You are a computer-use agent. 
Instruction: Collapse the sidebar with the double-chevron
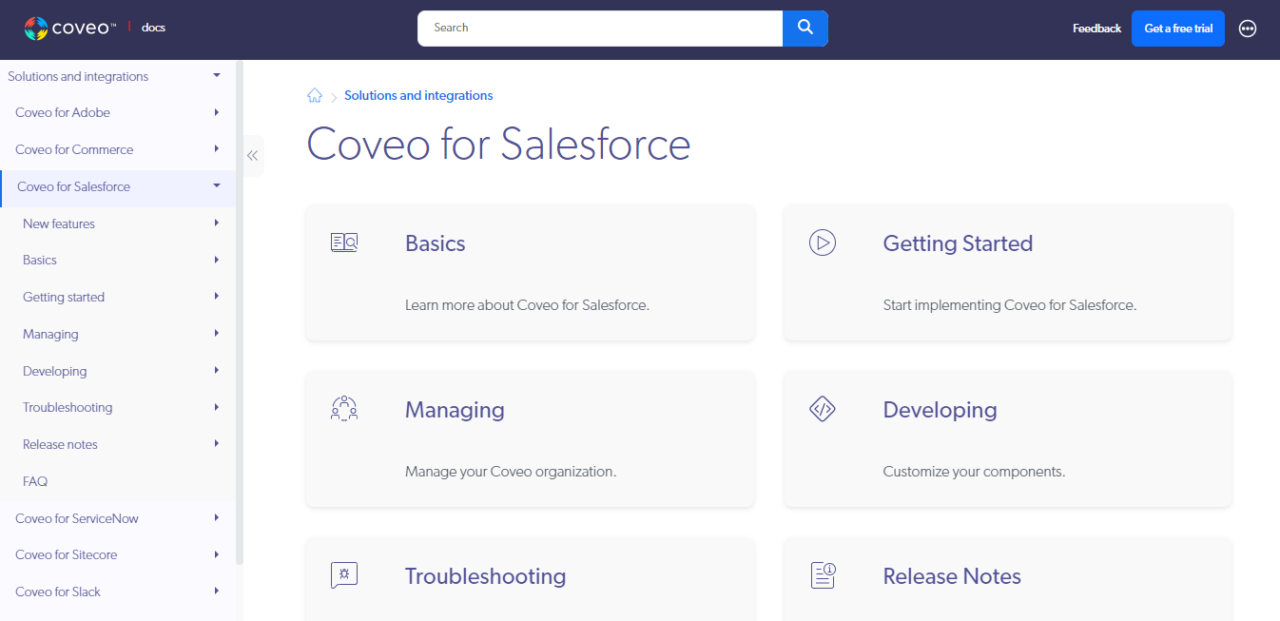pyautogui.click(x=251, y=156)
